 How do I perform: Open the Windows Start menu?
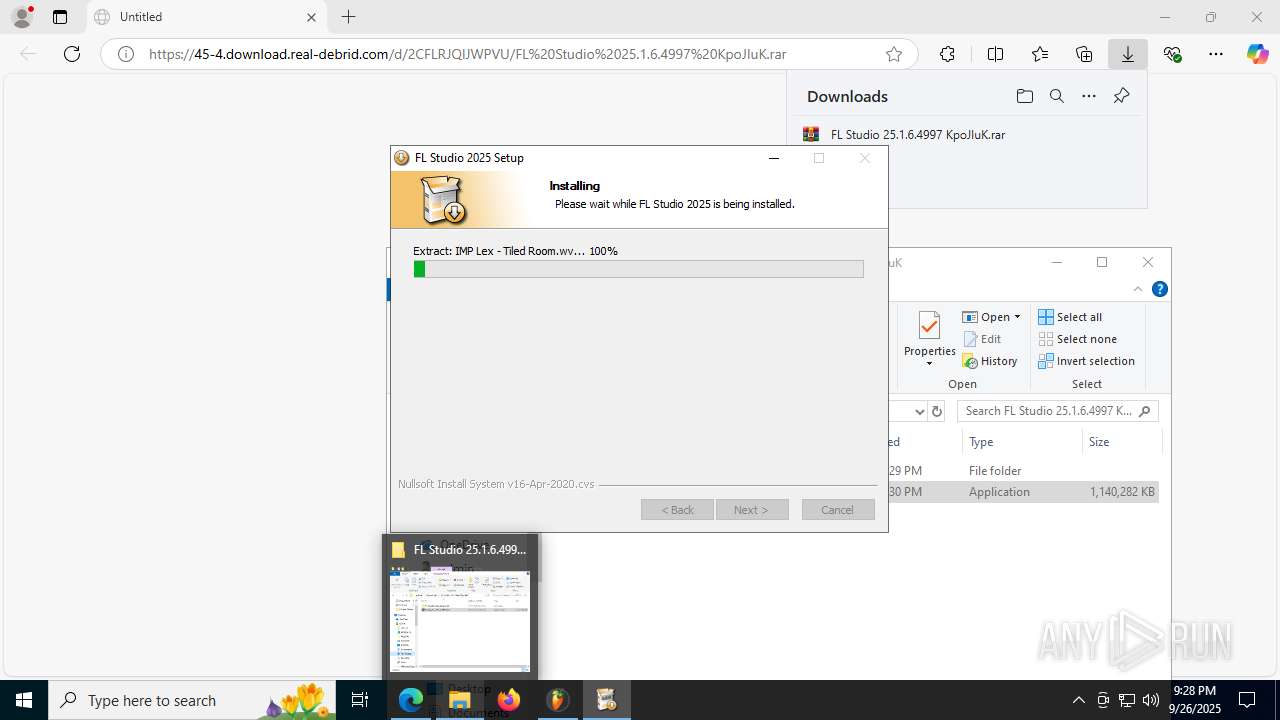coord(24,700)
